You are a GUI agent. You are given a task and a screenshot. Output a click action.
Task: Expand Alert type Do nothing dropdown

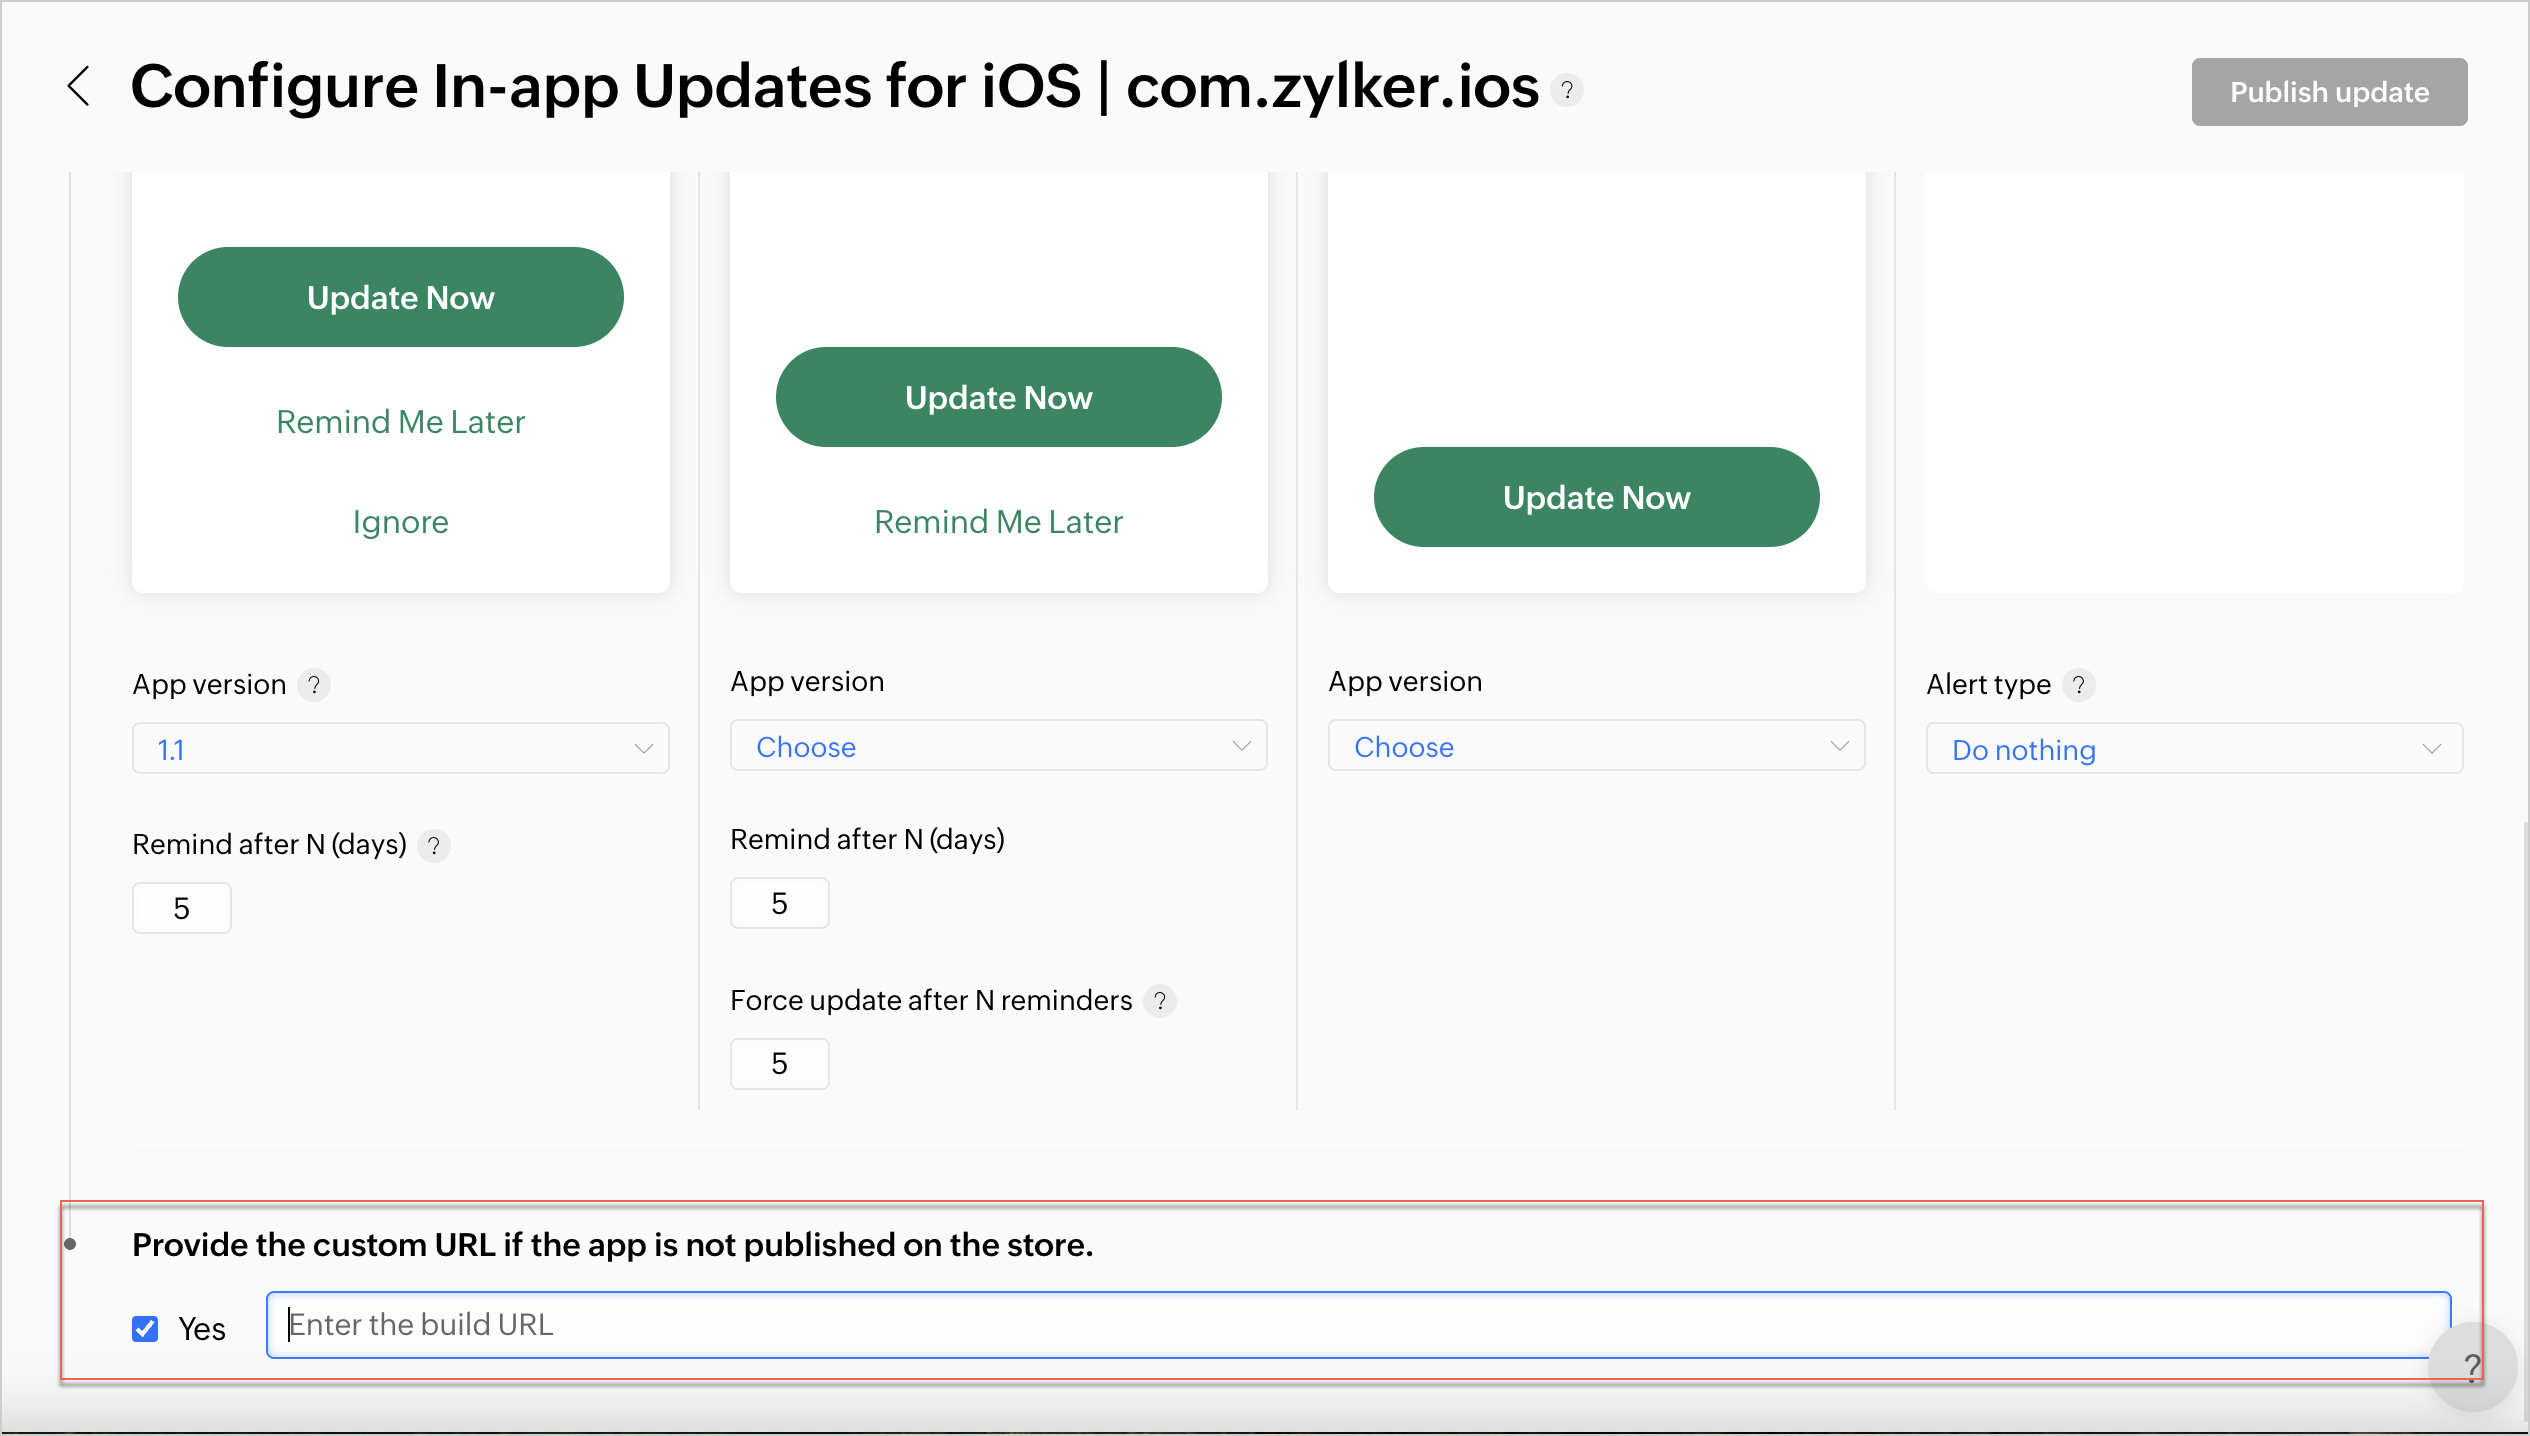click(x=2194, y=749)
